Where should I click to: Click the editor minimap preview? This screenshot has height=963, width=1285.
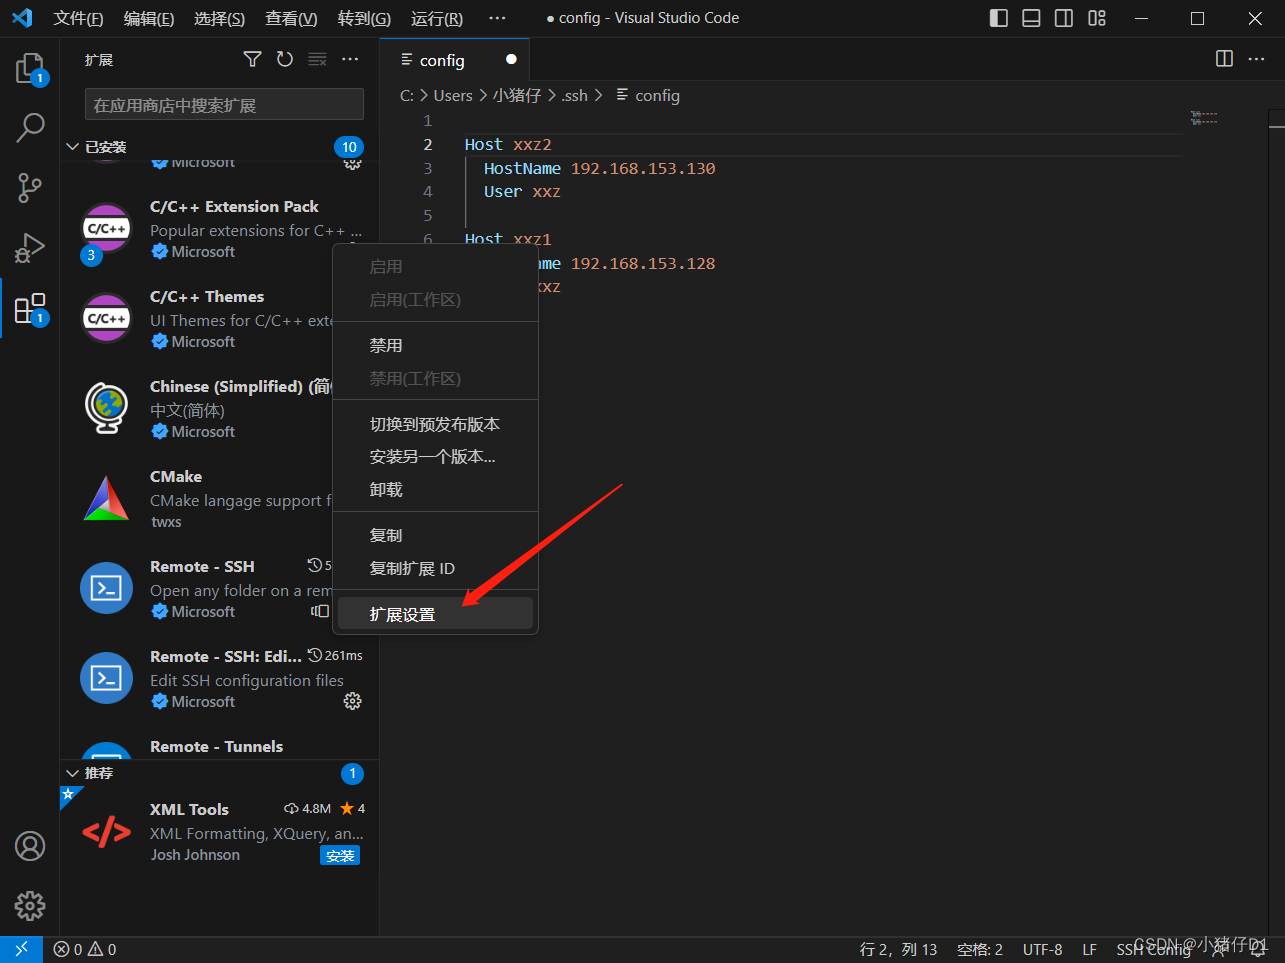[x=1204, y=118]
